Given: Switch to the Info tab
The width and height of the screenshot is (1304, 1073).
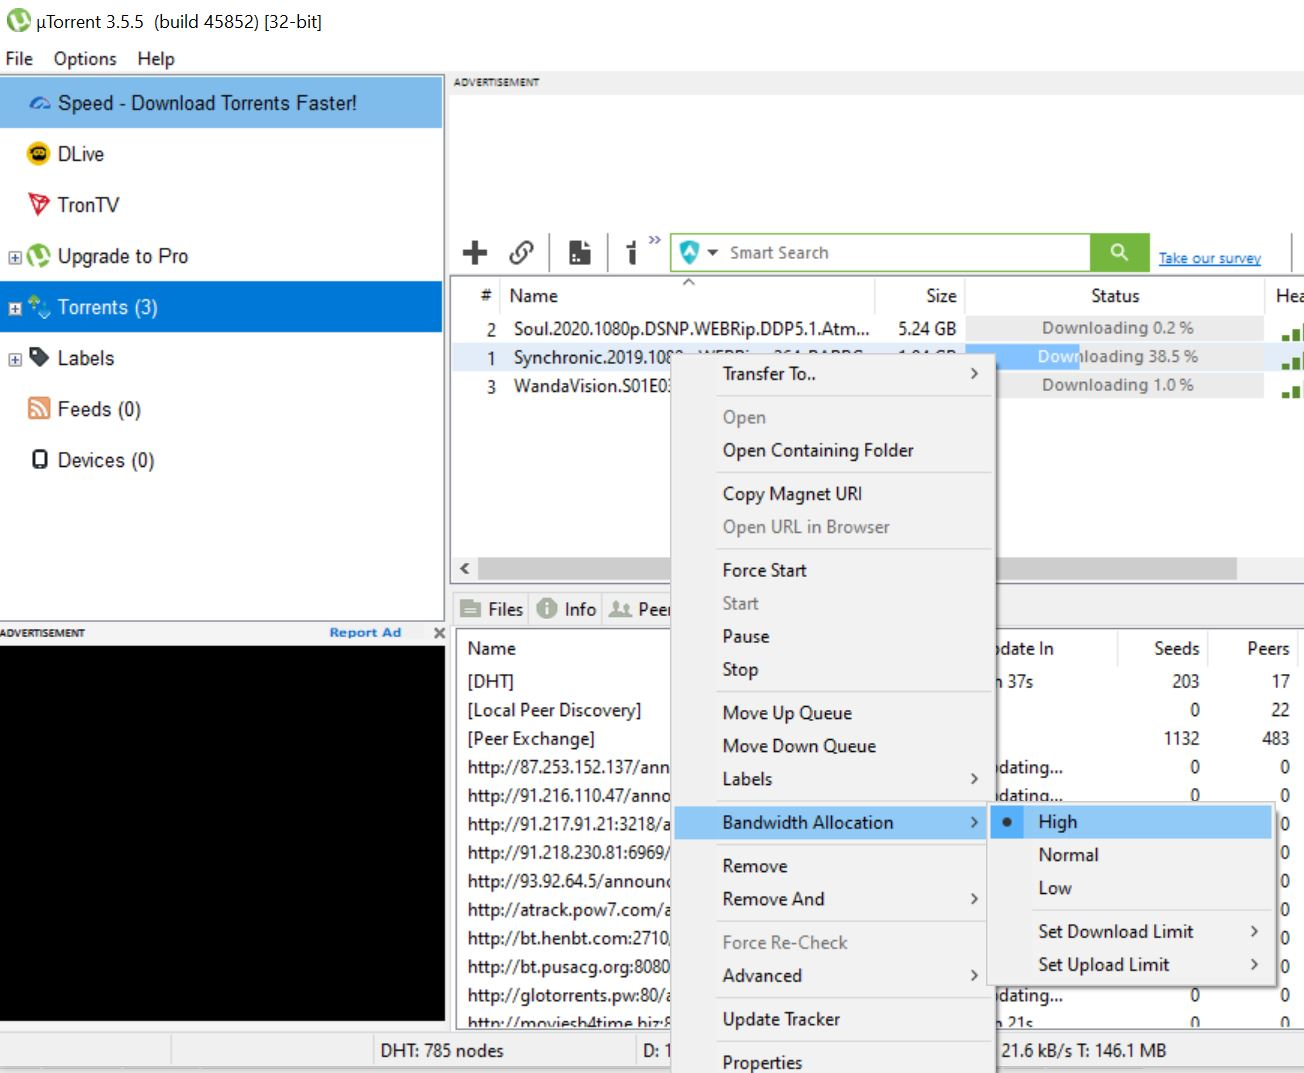Looking at the screenshot, I should pyautogui.click(x=567, y=609).
